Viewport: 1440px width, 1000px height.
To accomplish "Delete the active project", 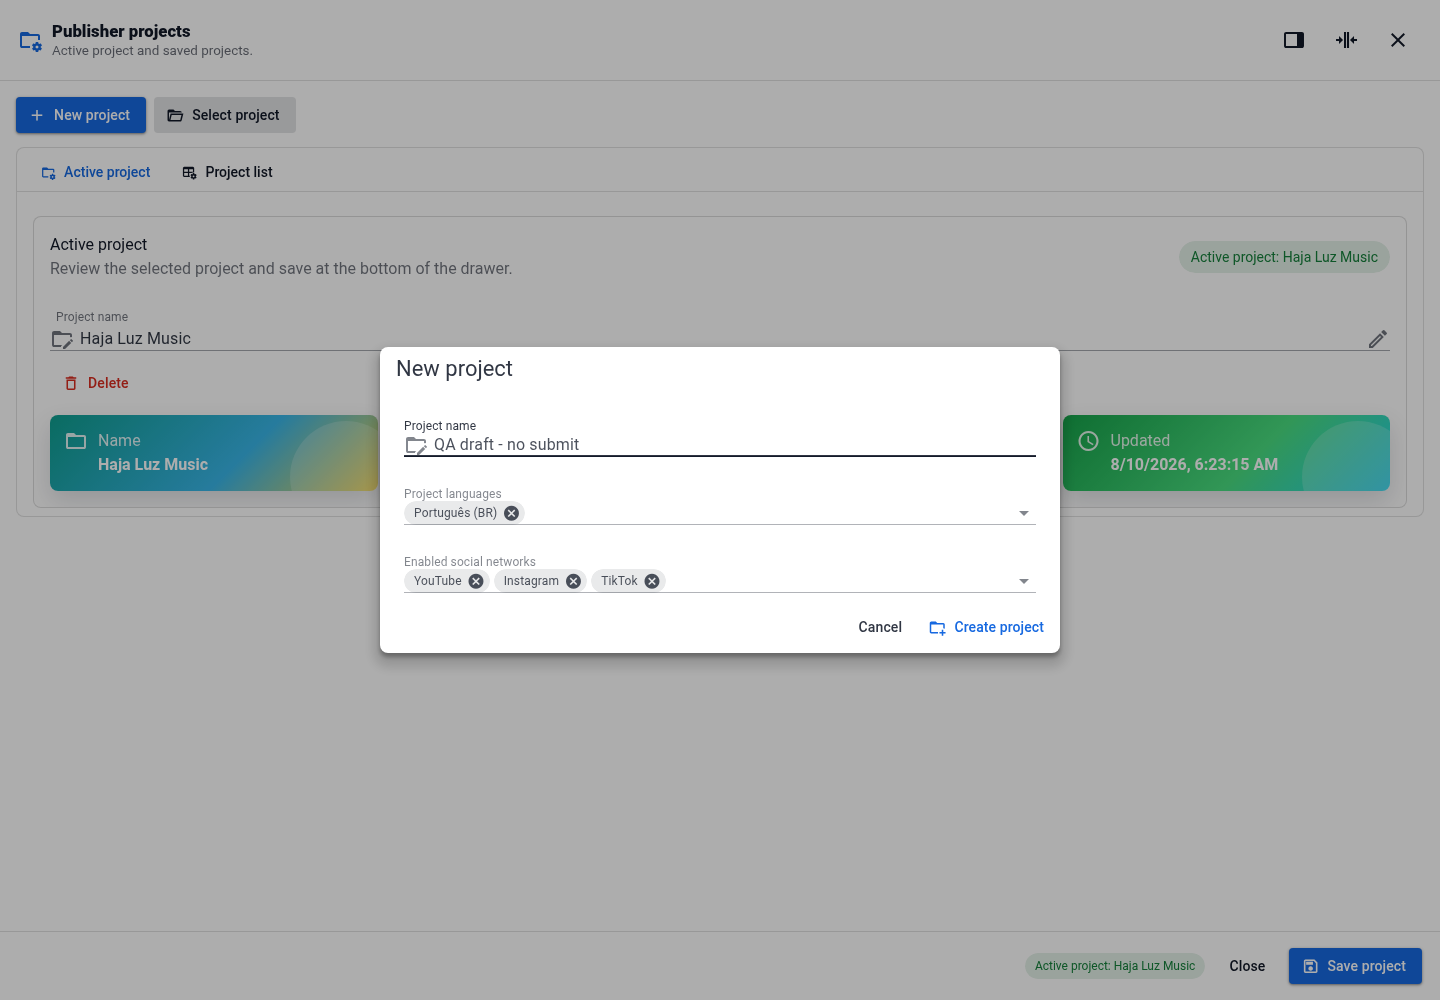I will pyautogui.click(x=96, y=383).
